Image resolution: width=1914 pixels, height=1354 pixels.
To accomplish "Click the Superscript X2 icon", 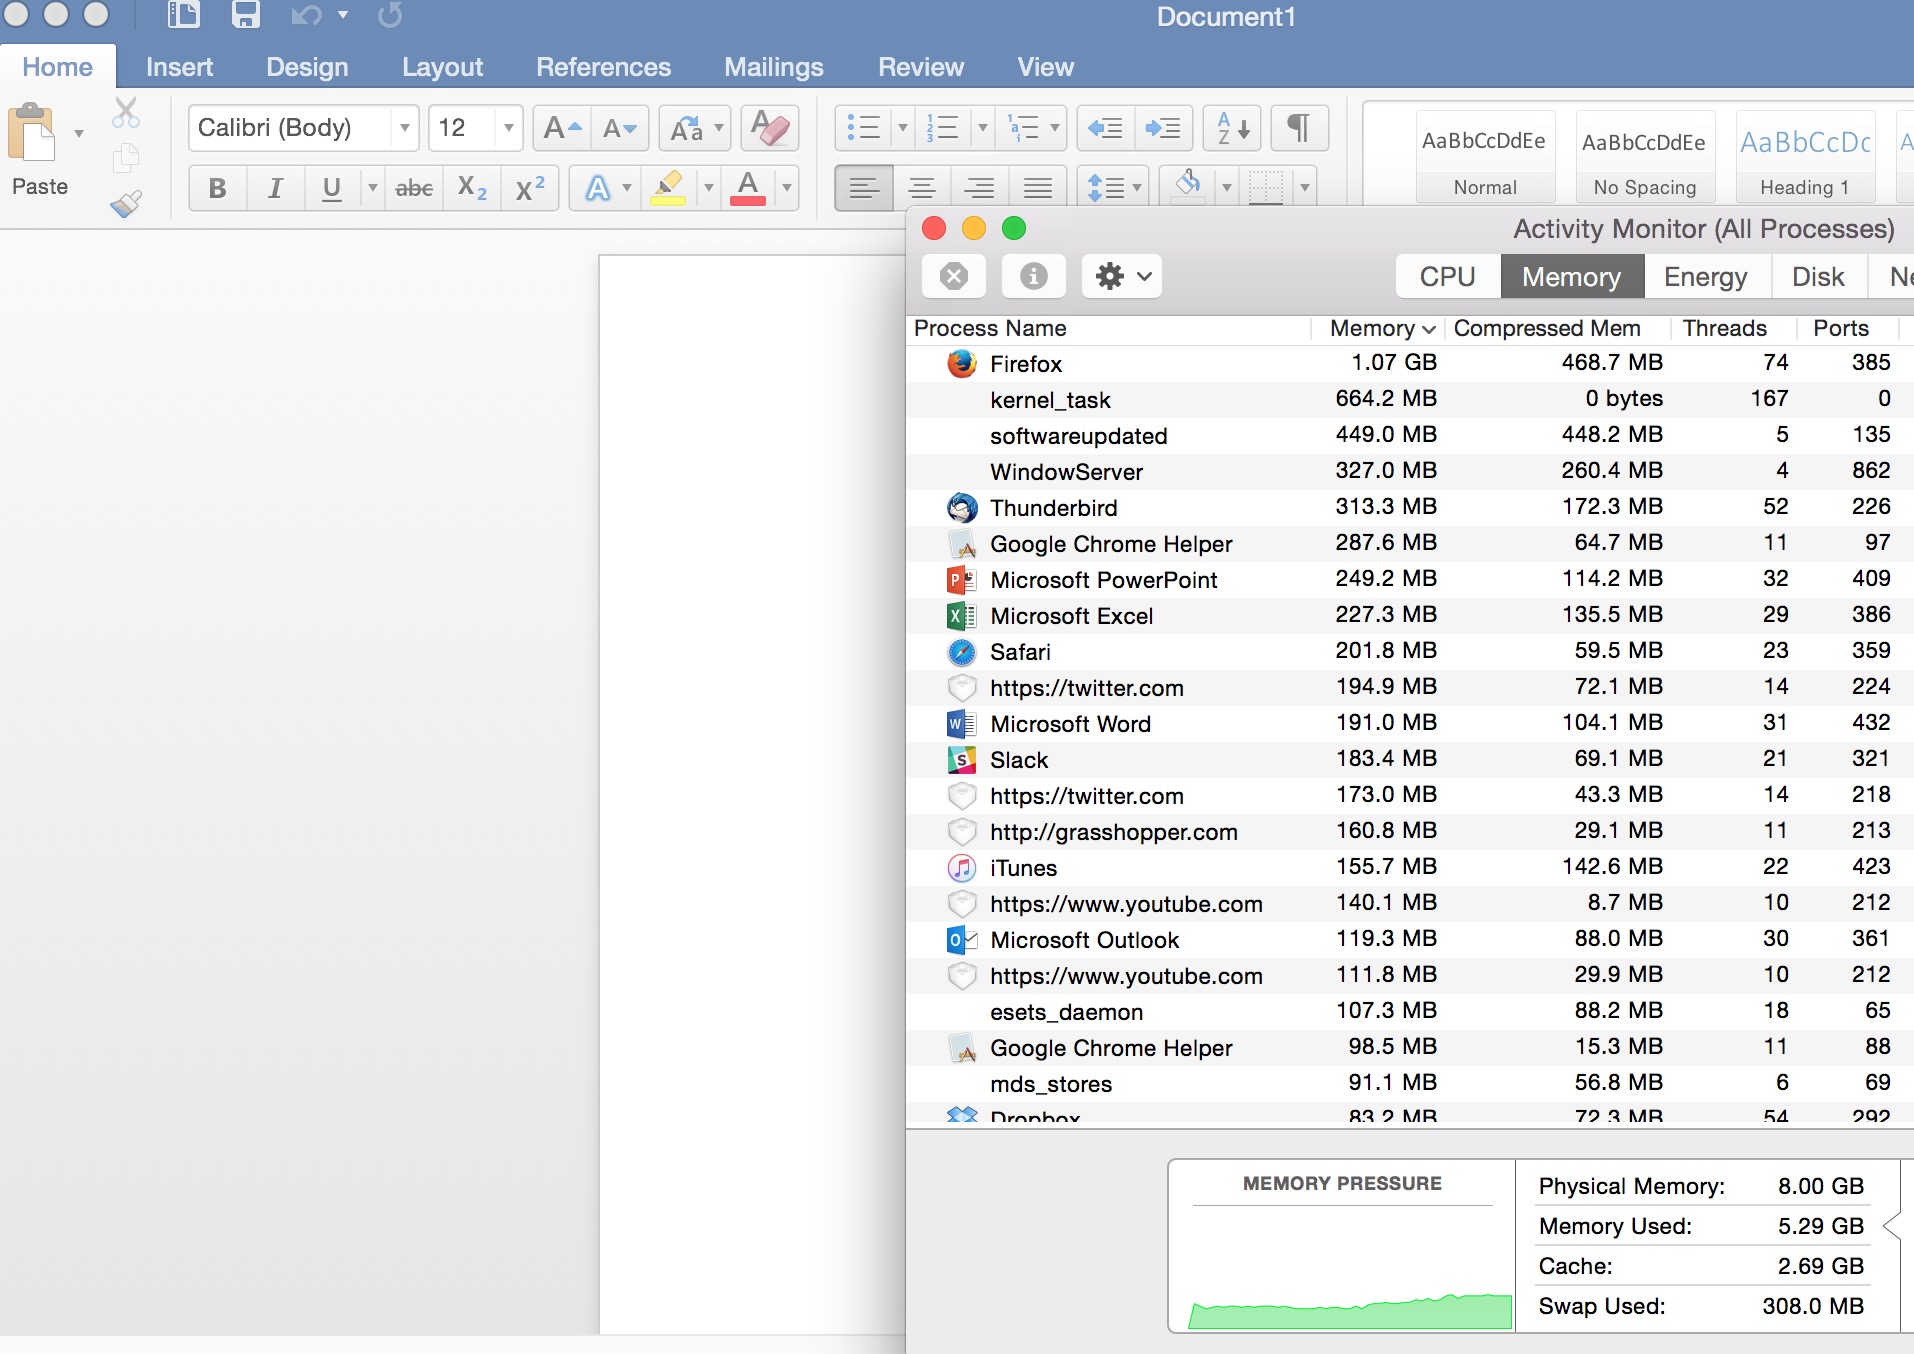I will 530,187.
